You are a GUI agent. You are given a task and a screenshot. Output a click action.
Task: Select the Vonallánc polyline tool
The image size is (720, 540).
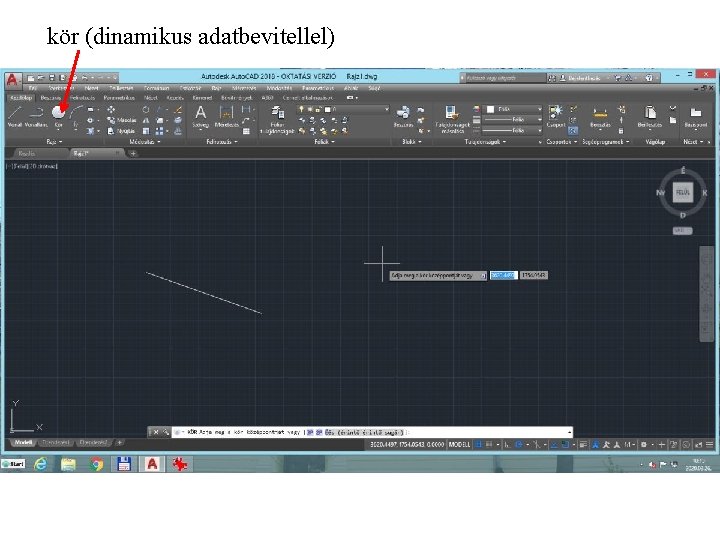pos(36,116)
